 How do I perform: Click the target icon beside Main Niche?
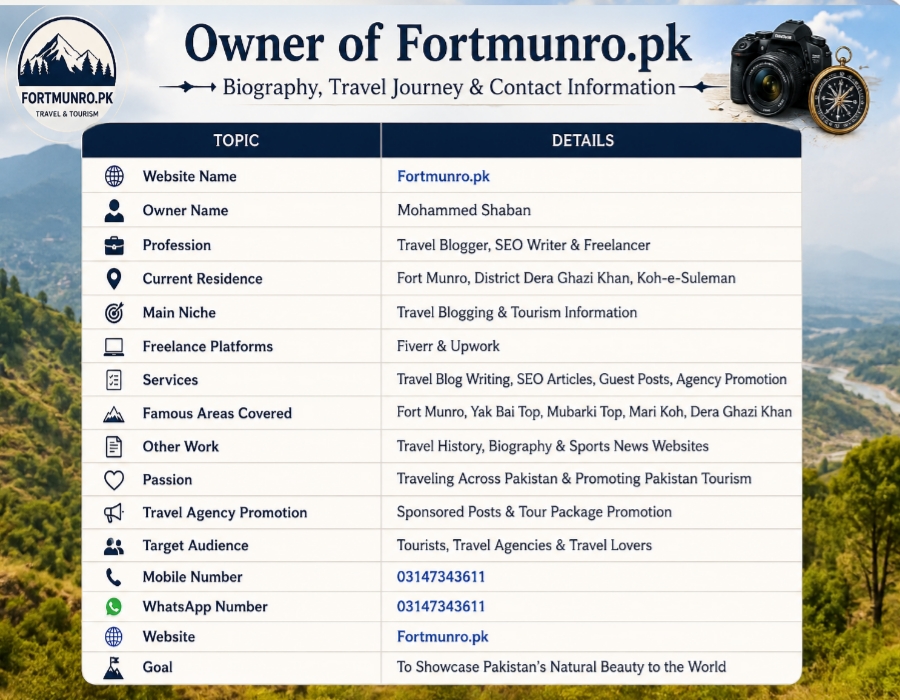tap(114, 313)
